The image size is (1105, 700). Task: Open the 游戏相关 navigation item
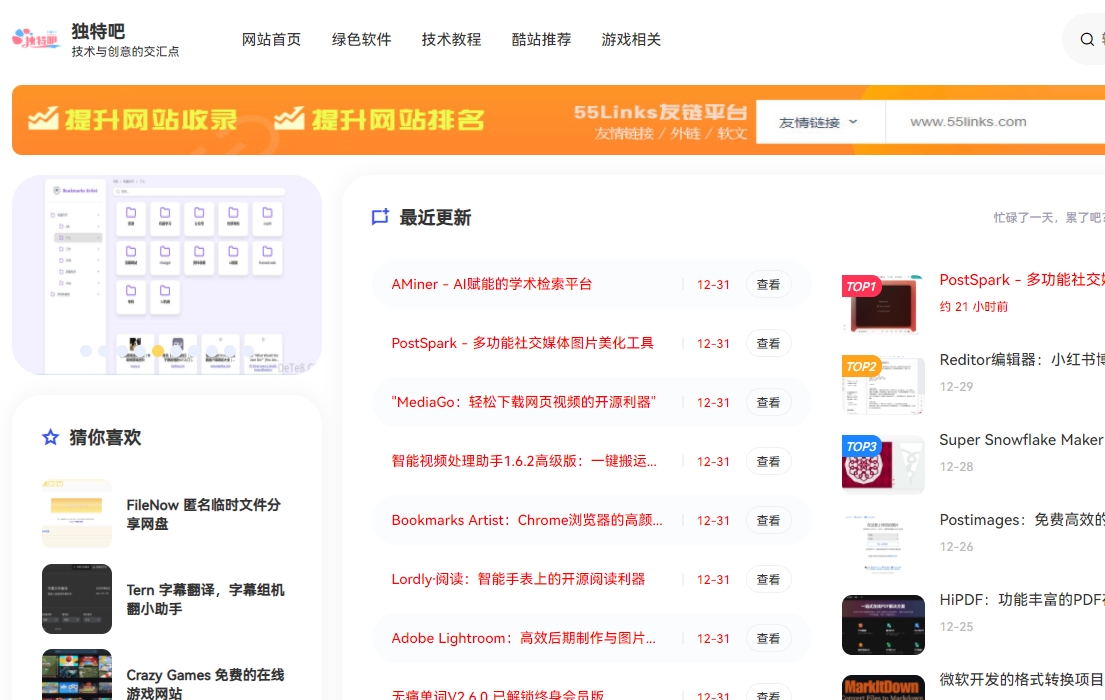(x=631, y=40)
